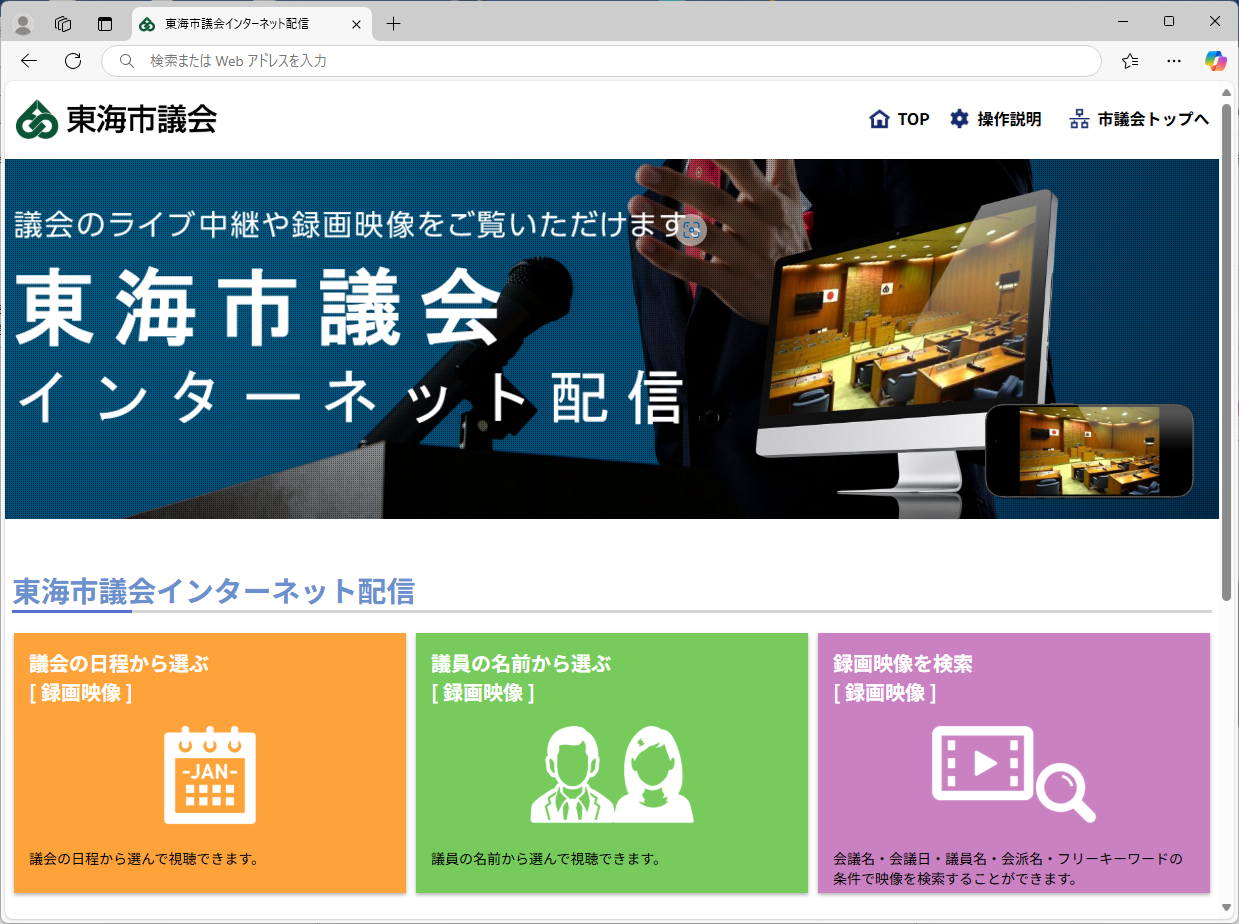Image resolution: width=1239 pixels, height=924 pixels.
Task: Click scrollbar up arrow
Action: 1227,91
